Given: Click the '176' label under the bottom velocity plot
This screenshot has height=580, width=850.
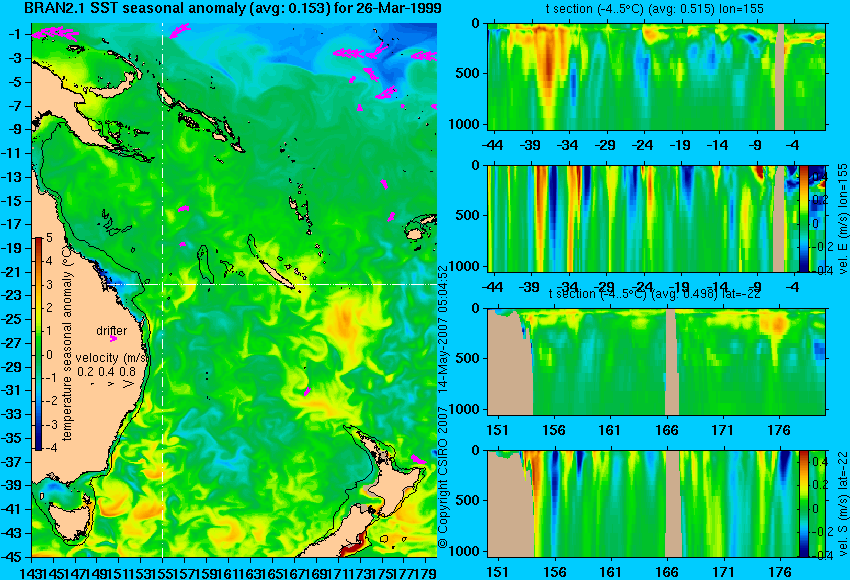Looking at the screenshot, I should [x=780, y=572].
